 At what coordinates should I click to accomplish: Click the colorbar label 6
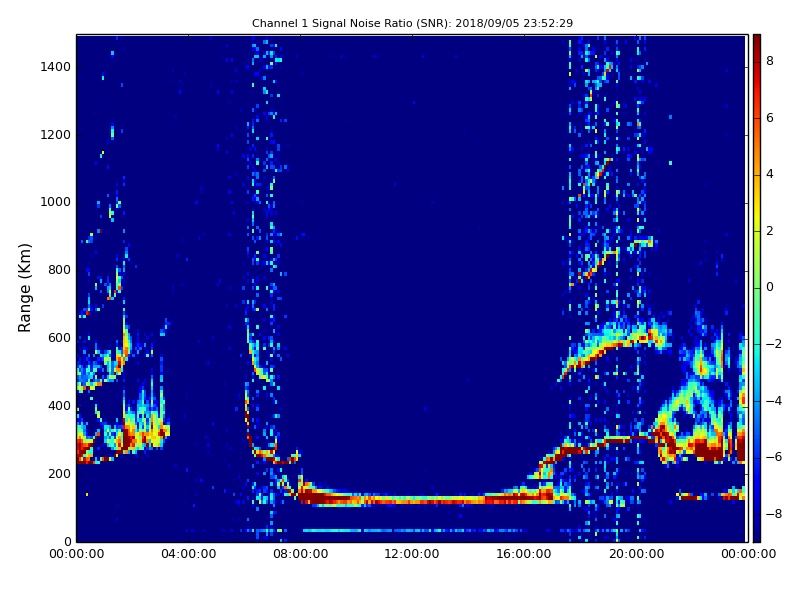(770, 118)
